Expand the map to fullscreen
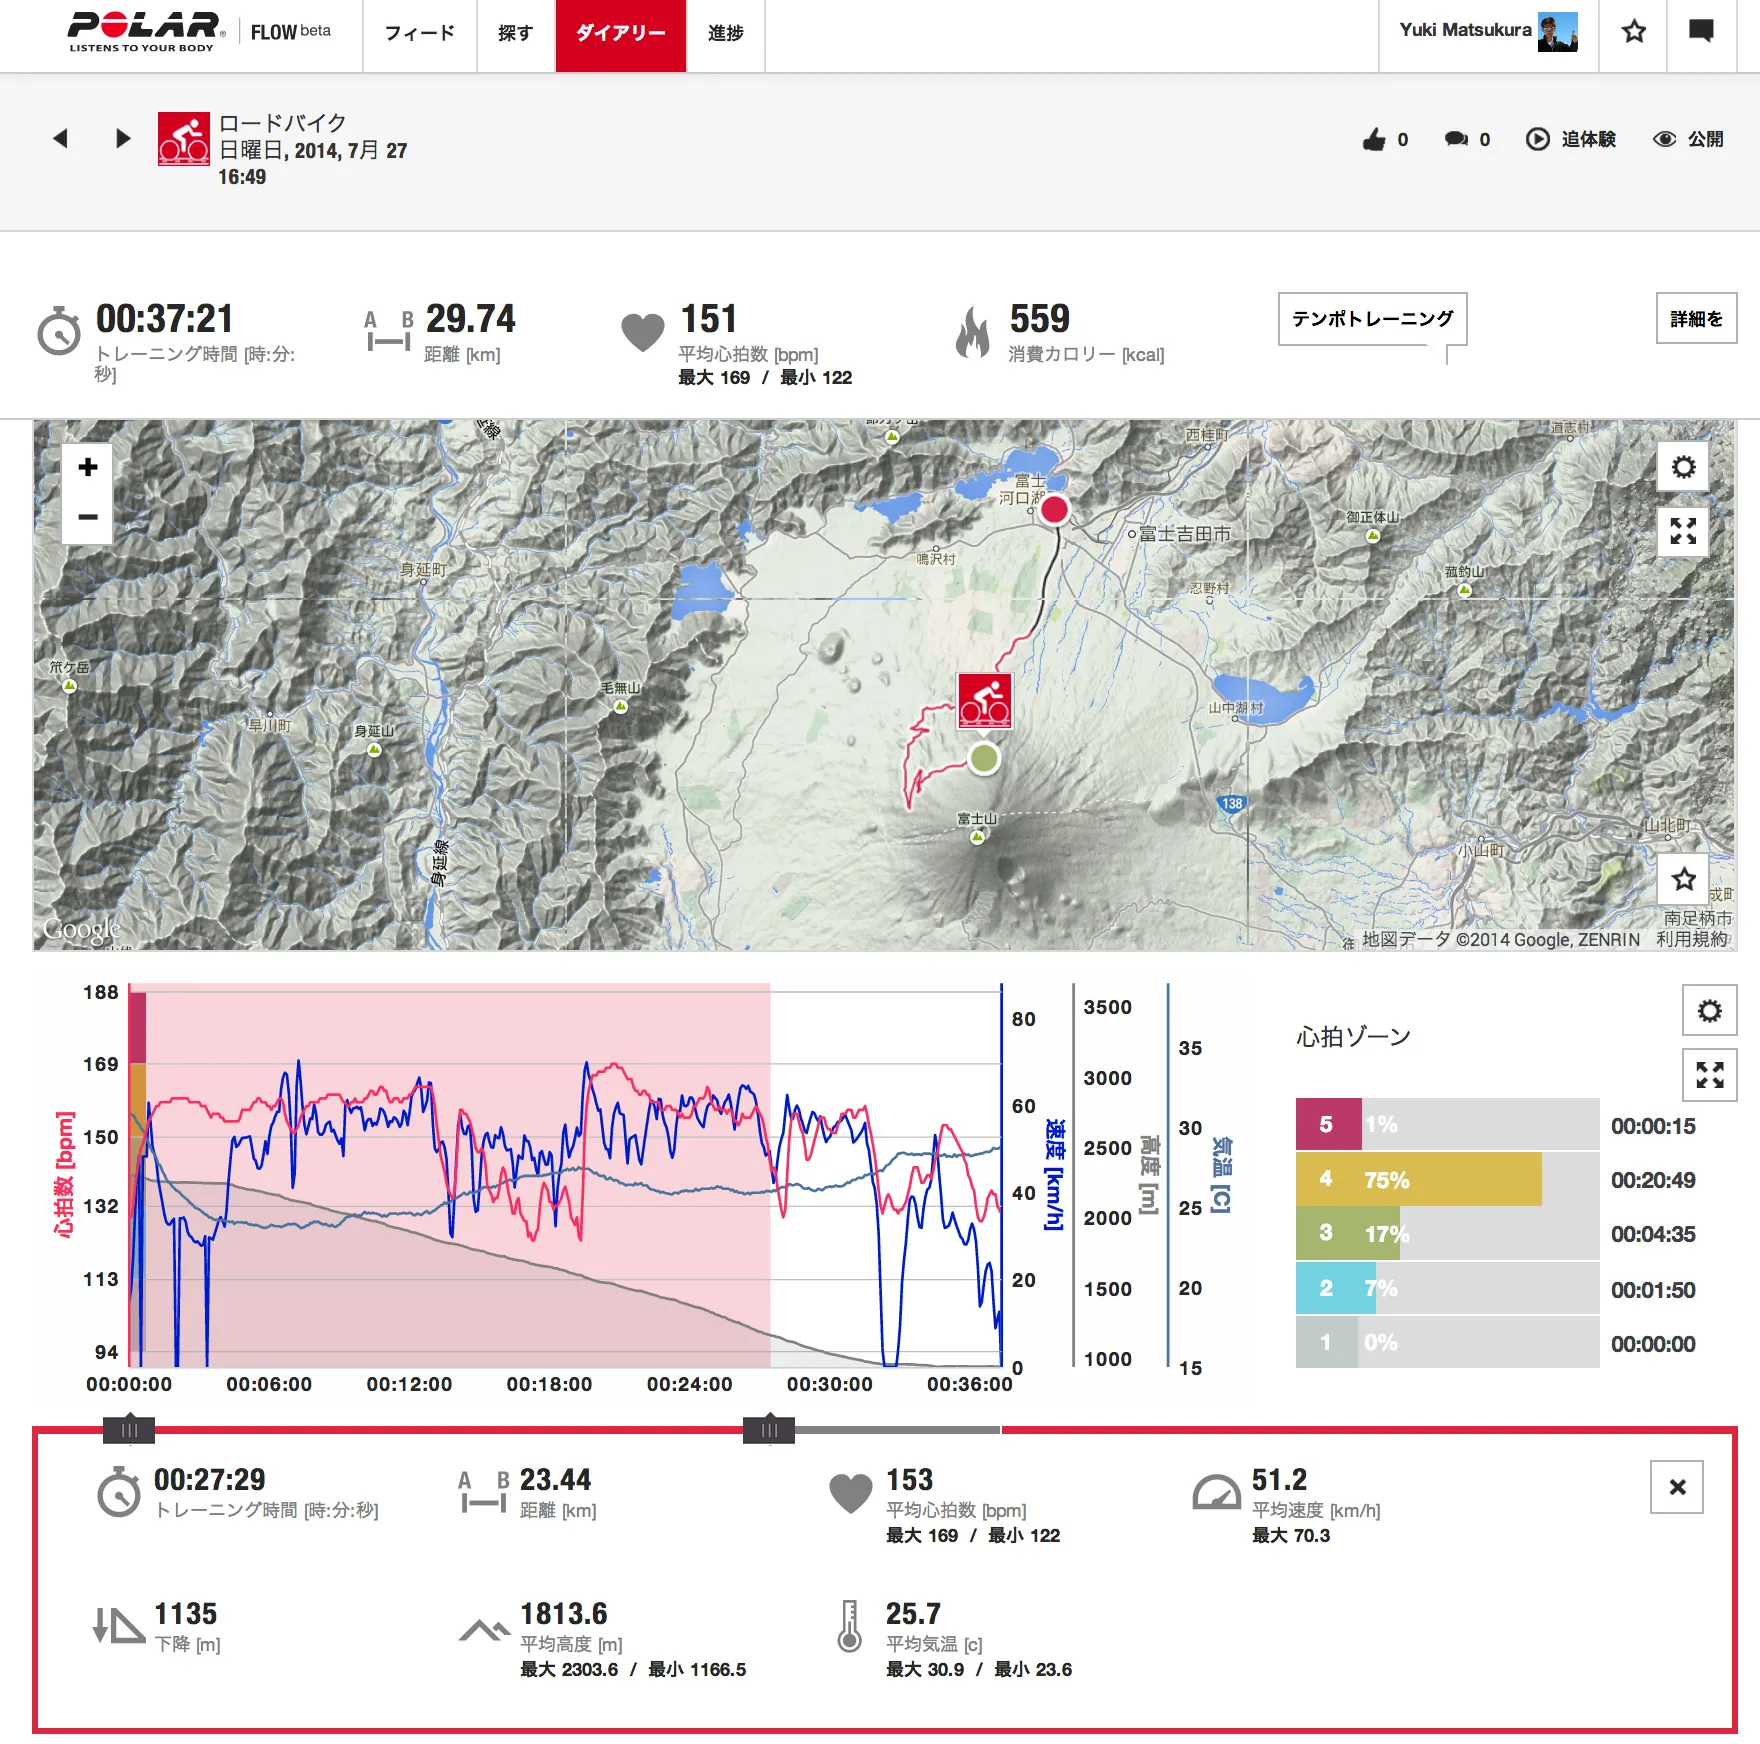Screen dimensions: 1760x1744 (x=1683, y=531)
